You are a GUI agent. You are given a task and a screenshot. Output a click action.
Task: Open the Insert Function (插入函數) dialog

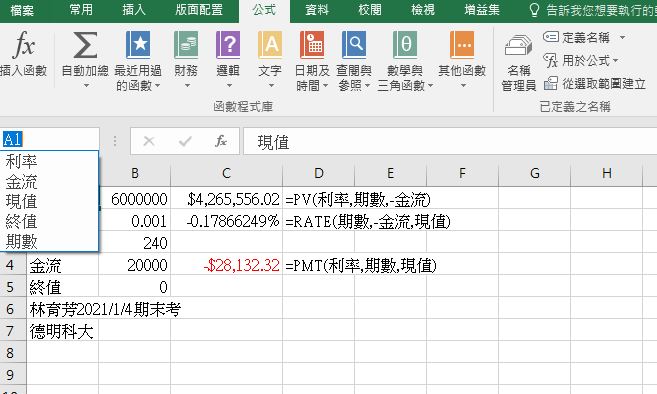pyautogui.click(x=23, y=54)
